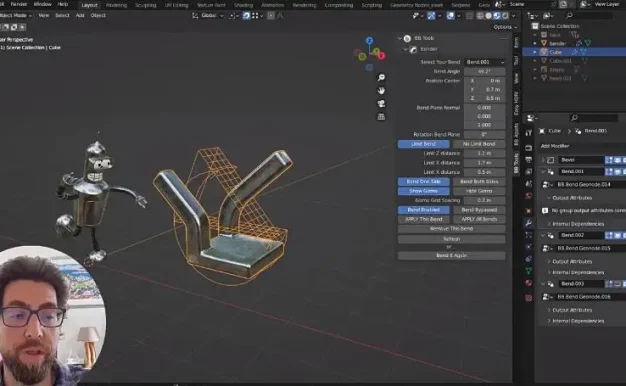Collapse the Bend.001 modifier panel

point(543,171)
